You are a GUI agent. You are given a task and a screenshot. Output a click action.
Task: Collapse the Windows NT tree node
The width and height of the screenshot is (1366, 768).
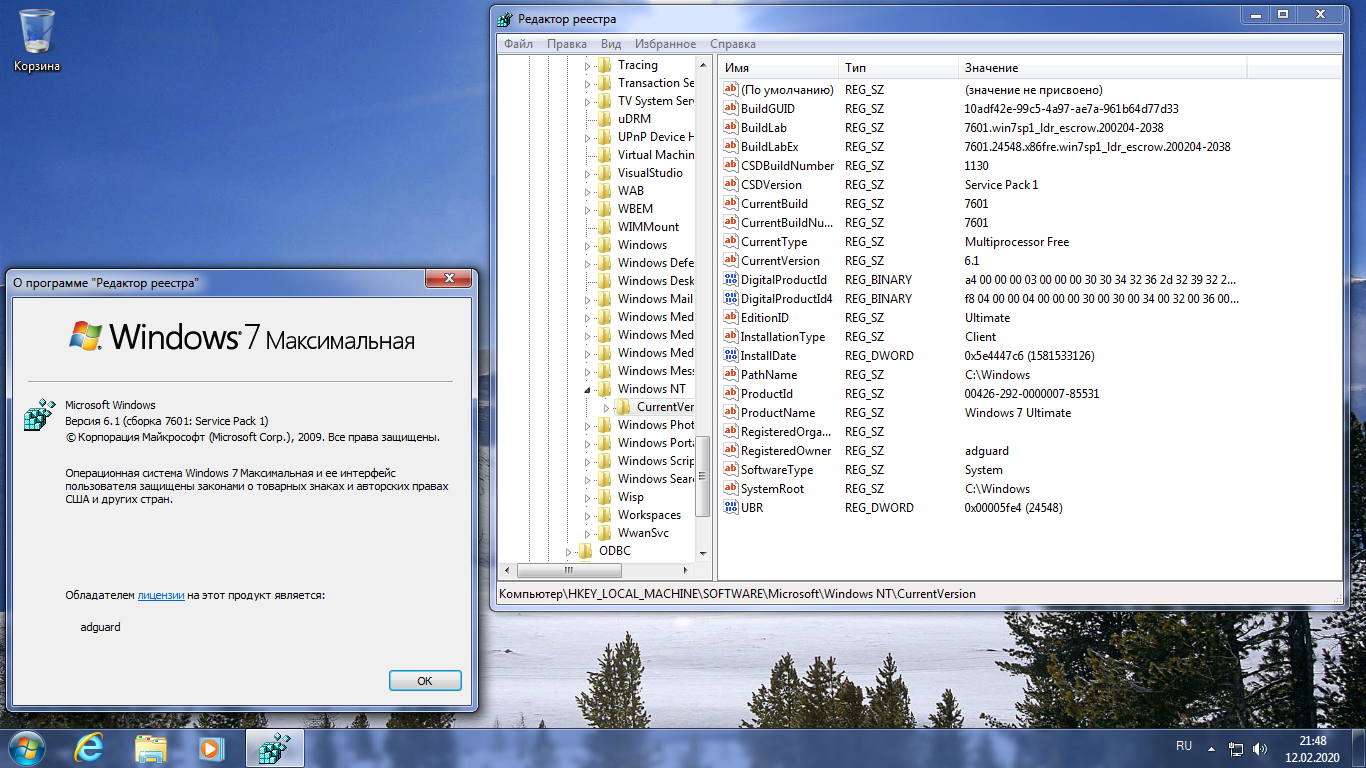pyautogui.click(x=588, y=389)
